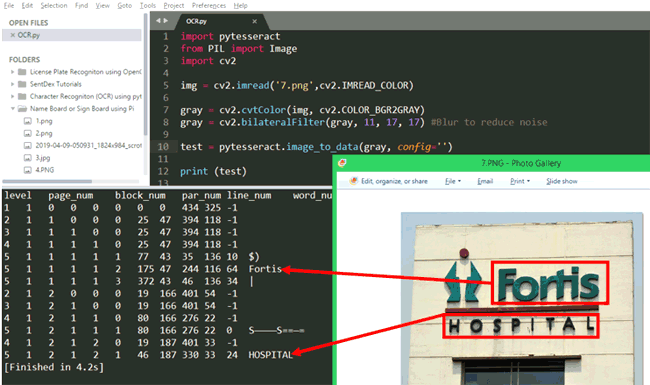
Task: Click the SentDex Tutorials folder icon
Action: coord(22,84)
